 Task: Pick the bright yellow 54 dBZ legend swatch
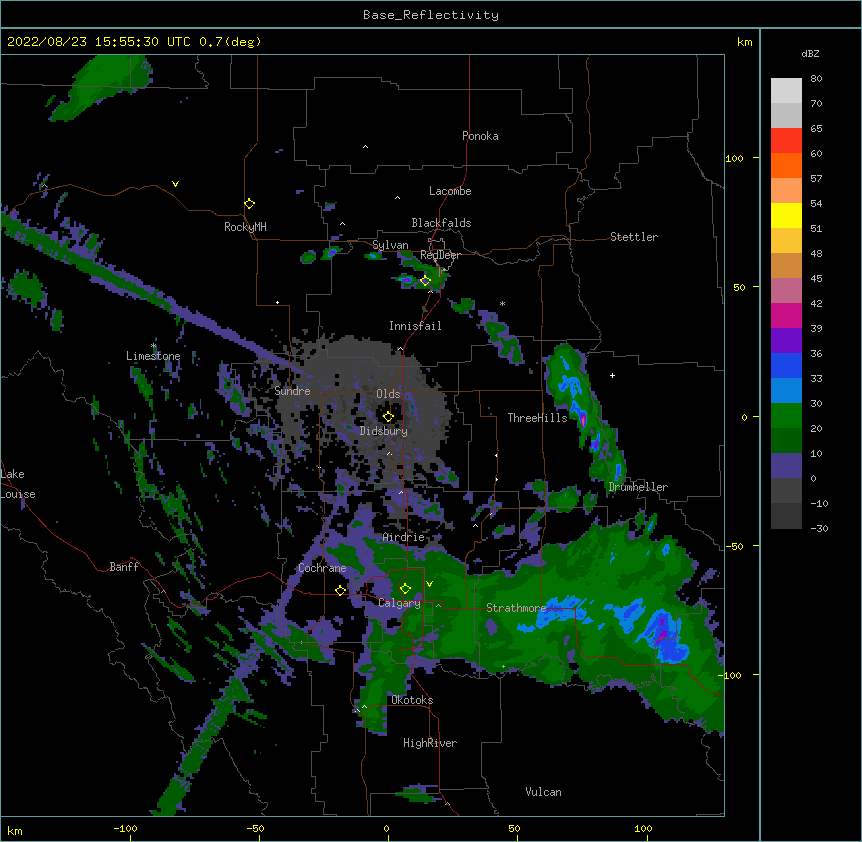pyautogui.click(x=786, y=215)
